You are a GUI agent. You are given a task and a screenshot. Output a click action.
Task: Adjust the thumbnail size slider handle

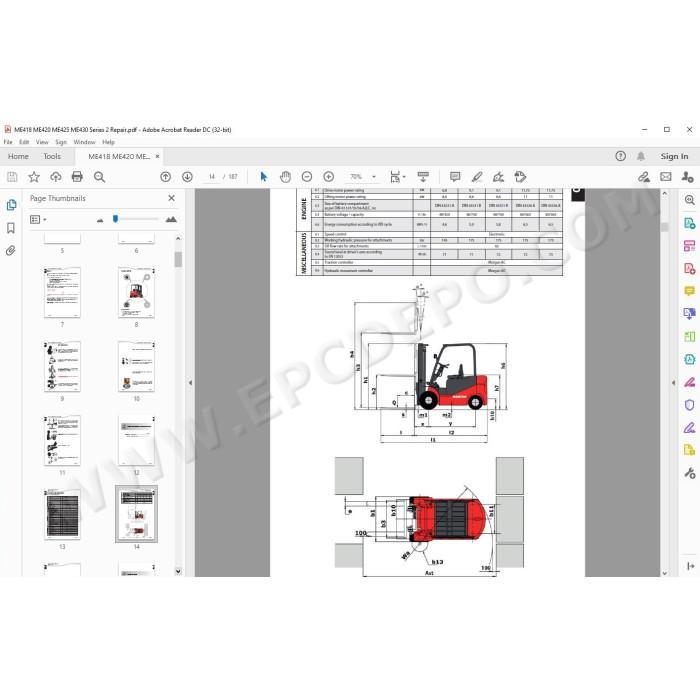tap(115, 219)
